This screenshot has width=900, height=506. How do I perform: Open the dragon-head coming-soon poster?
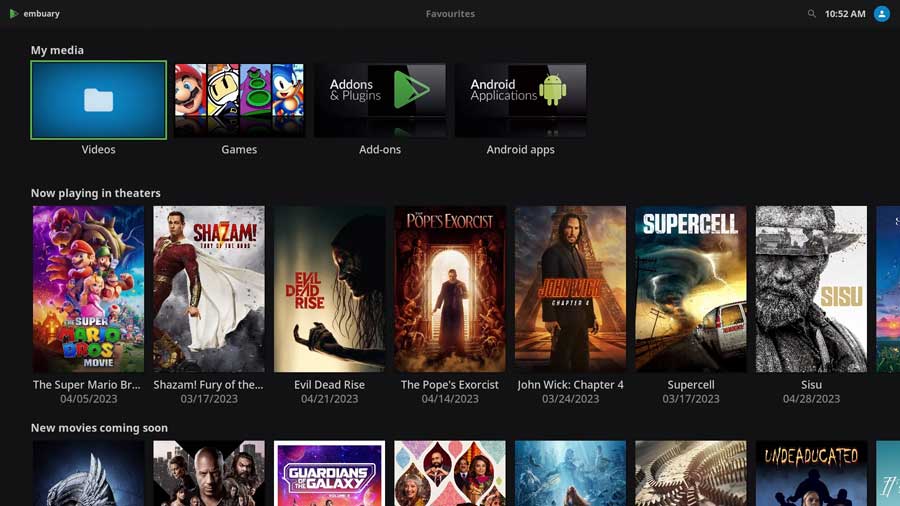tap(88, 473)
